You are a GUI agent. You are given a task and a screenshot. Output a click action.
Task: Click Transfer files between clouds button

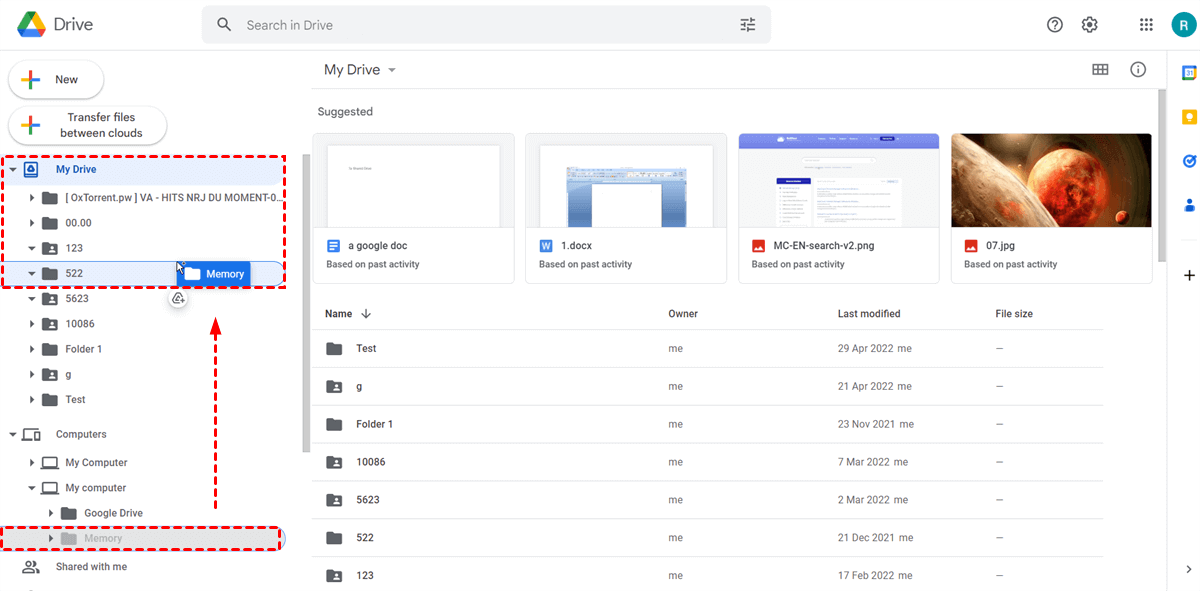click(87, 126)
